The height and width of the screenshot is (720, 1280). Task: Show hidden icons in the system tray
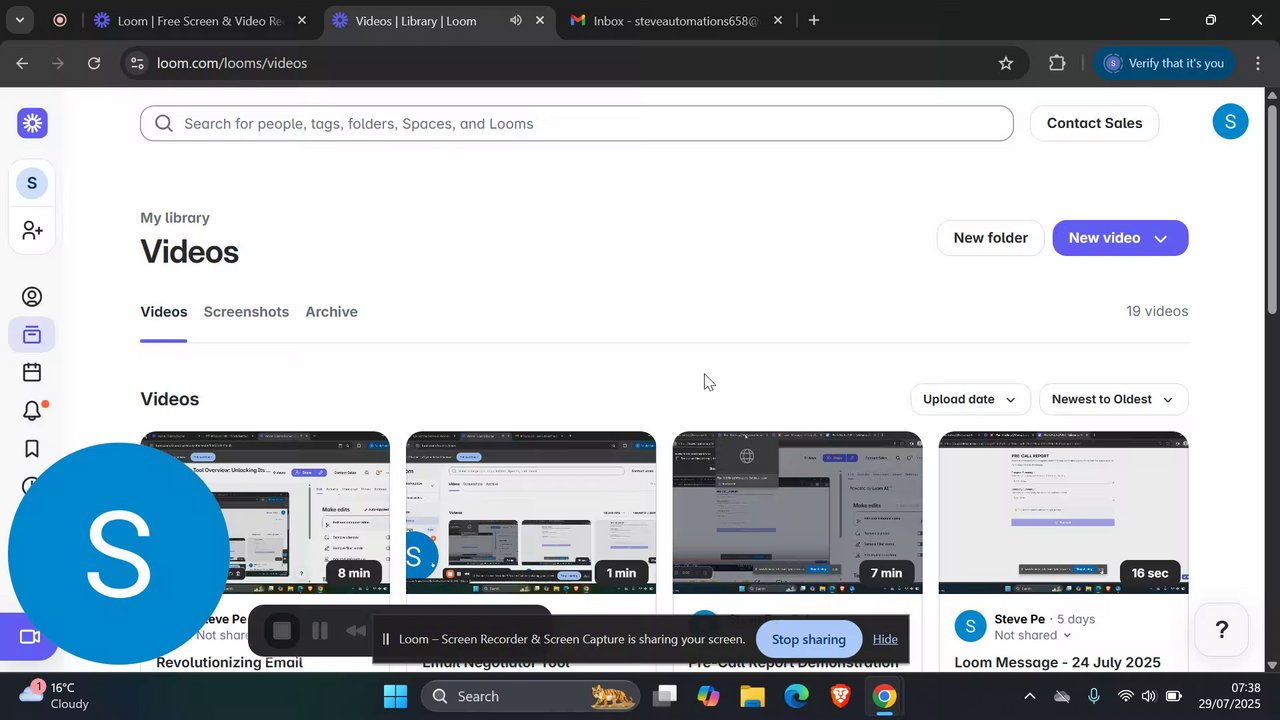1030,696
